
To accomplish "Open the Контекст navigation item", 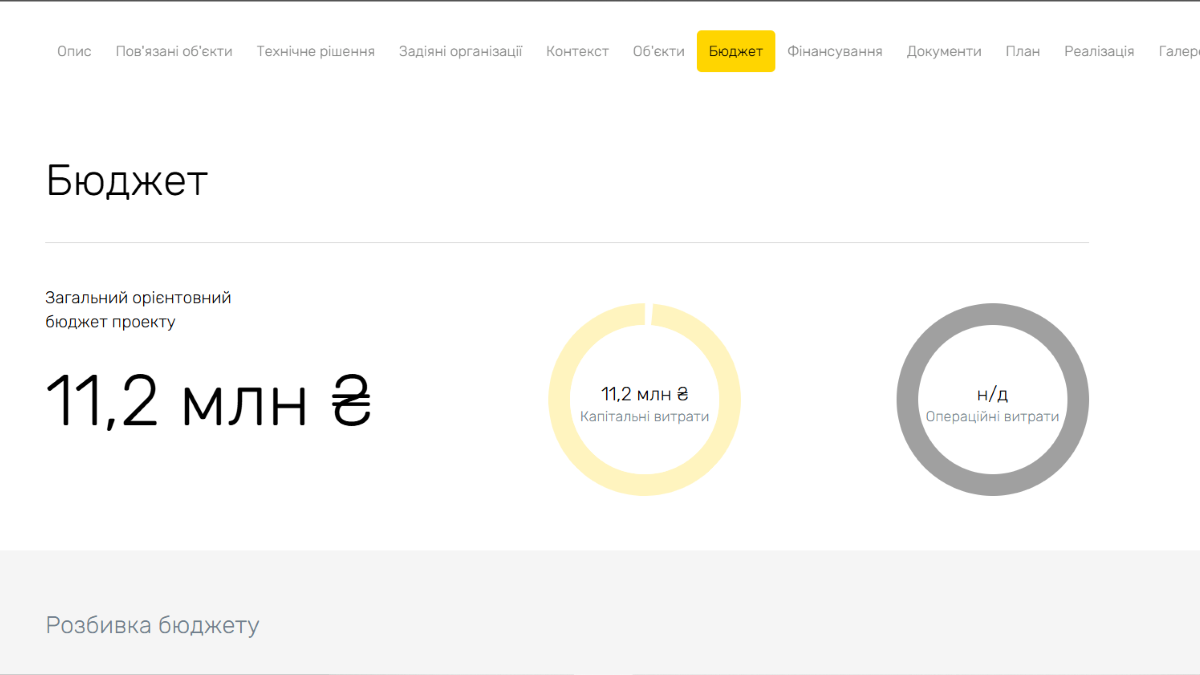I will (577, 51).
